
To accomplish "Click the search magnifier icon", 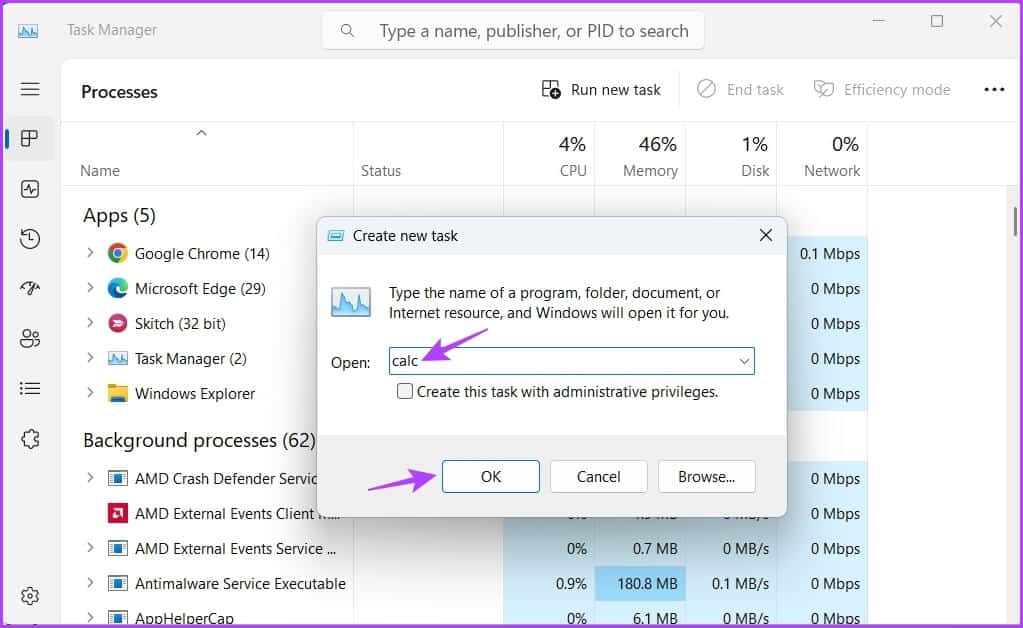I will click(x=347, y=31).
